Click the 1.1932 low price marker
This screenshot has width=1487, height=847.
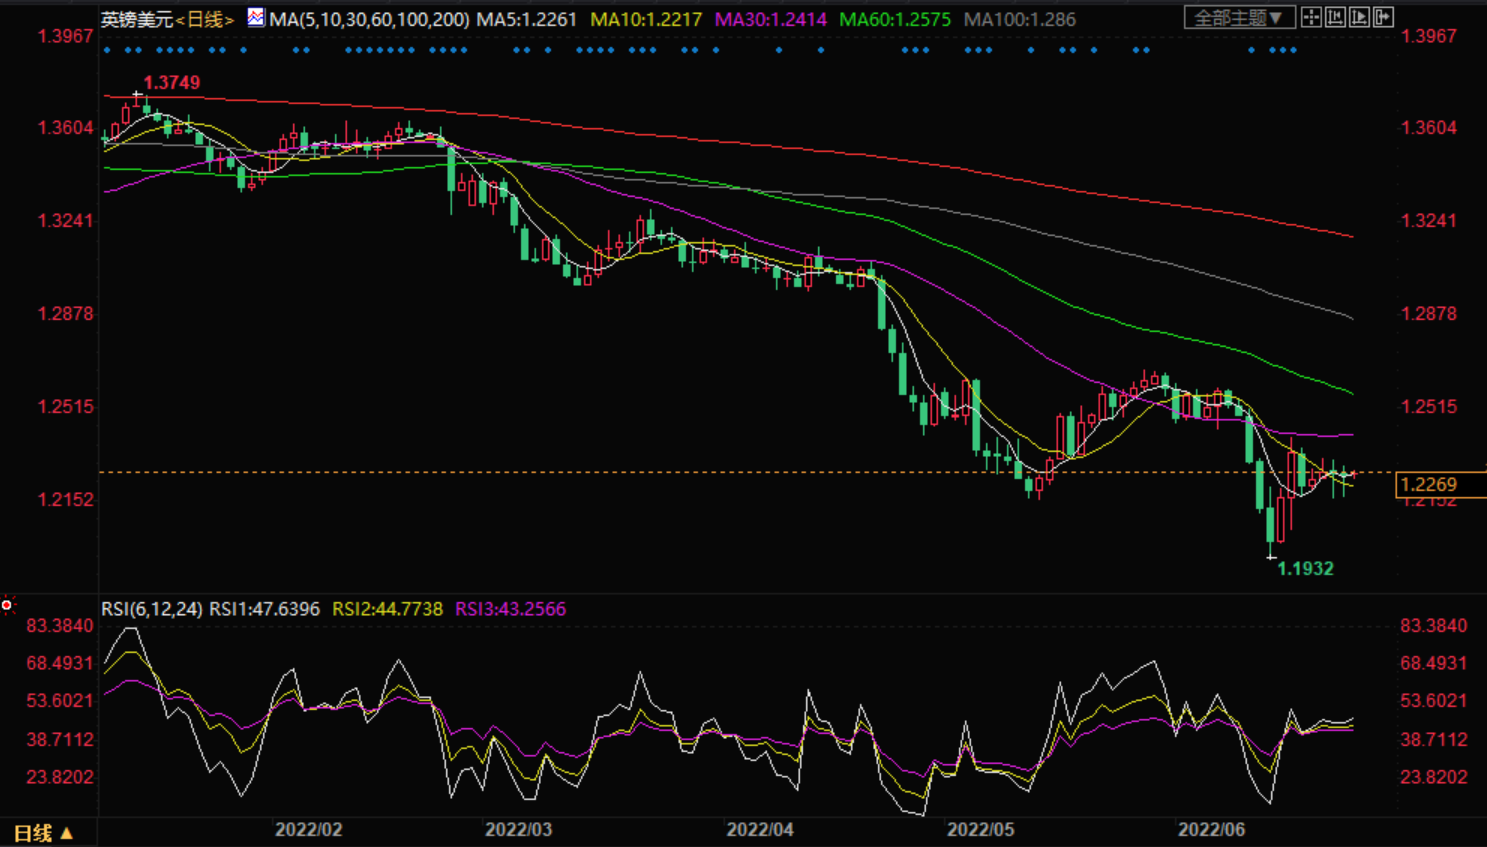tap(1305, 568)
